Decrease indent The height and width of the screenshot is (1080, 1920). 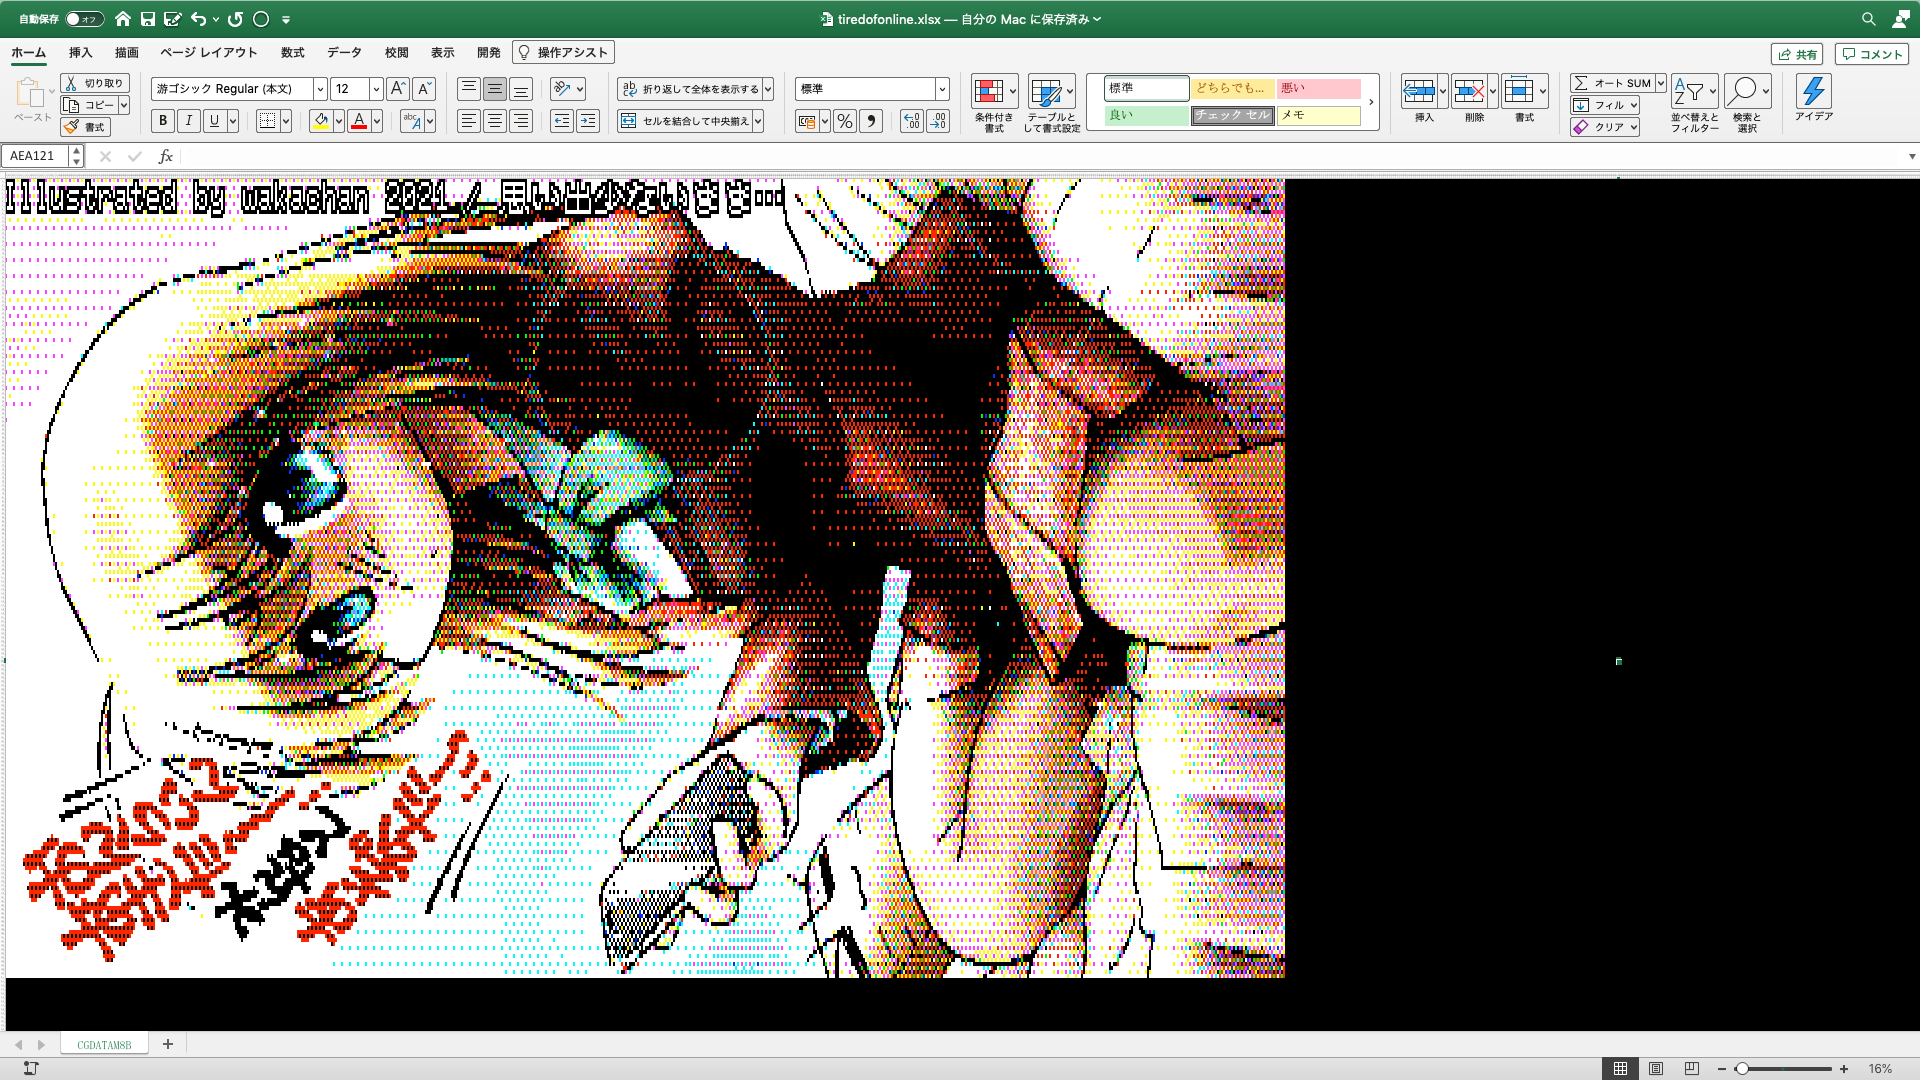click(x=562, y=121)
